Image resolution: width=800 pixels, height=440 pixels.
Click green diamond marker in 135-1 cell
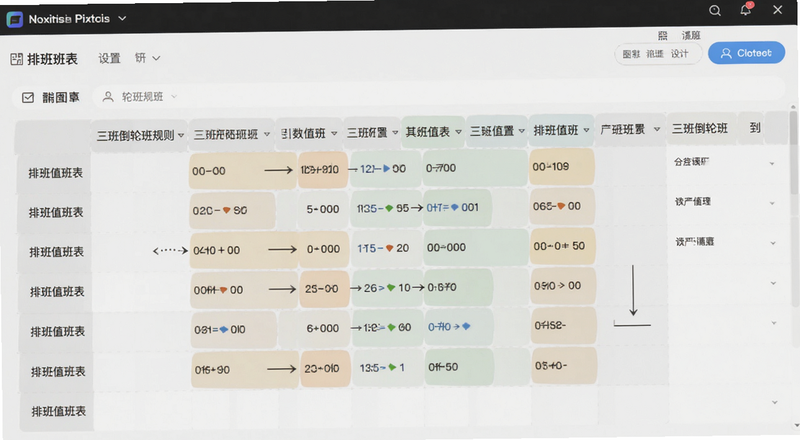tap(392, 367)
